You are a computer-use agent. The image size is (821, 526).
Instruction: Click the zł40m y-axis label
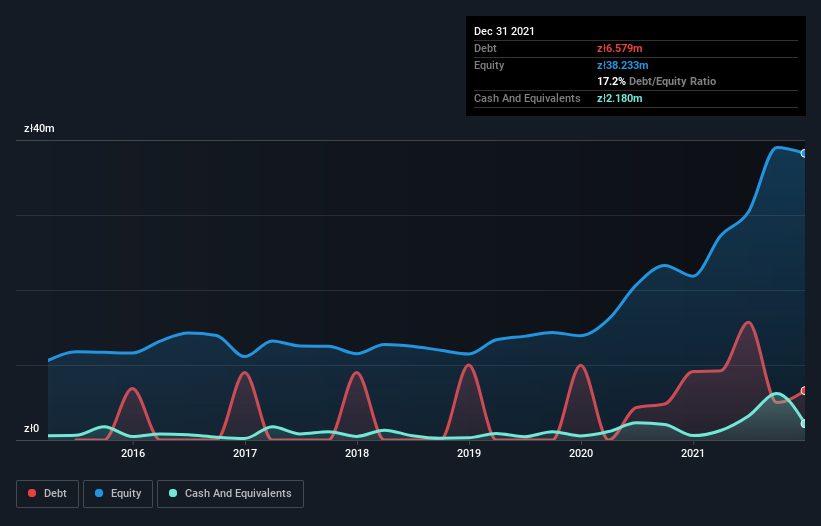tap(39, 128)
